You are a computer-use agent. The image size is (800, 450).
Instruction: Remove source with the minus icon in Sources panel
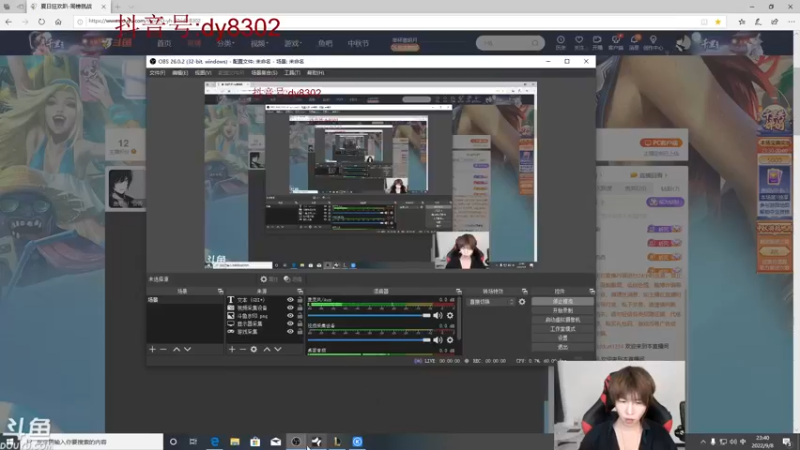pyautogui.click(x=243, y=349)
